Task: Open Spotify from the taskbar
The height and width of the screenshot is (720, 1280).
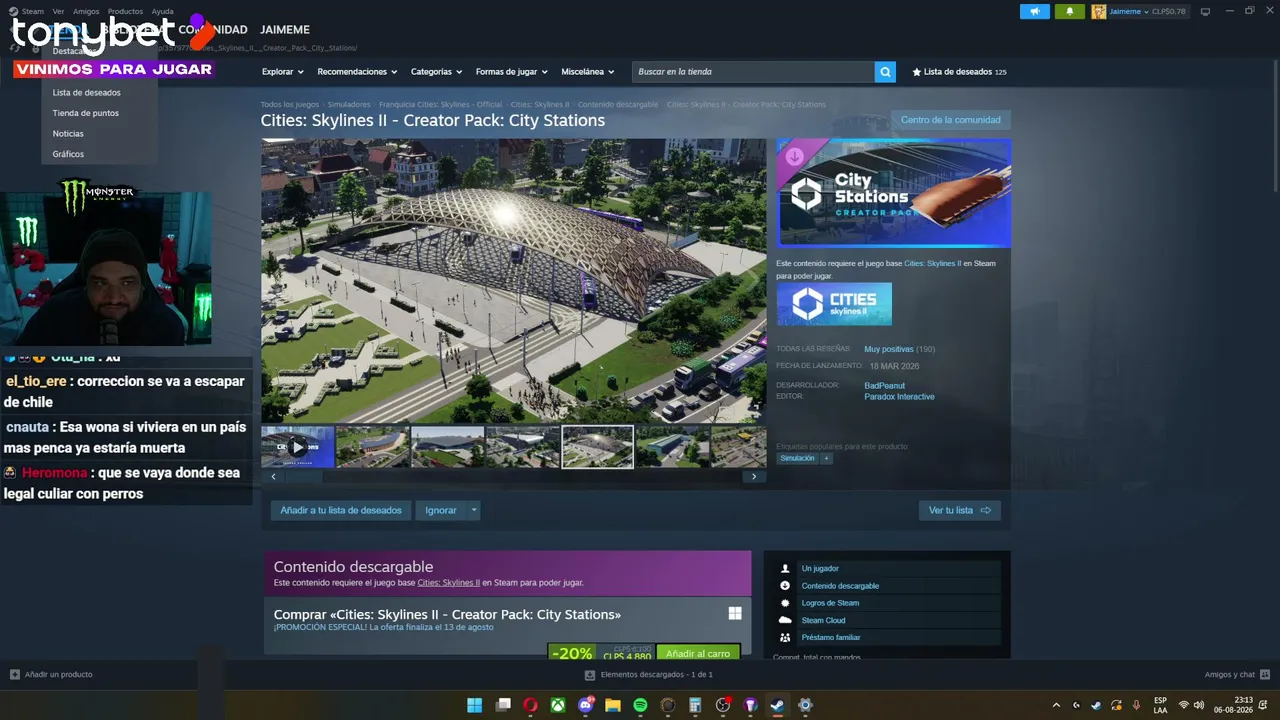Action: click(x=640, y=705)
